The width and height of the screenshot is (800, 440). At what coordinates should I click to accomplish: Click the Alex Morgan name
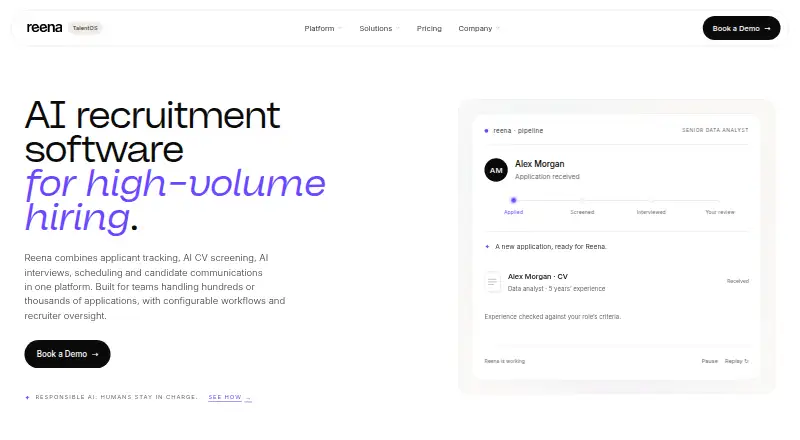pos(539,164)
